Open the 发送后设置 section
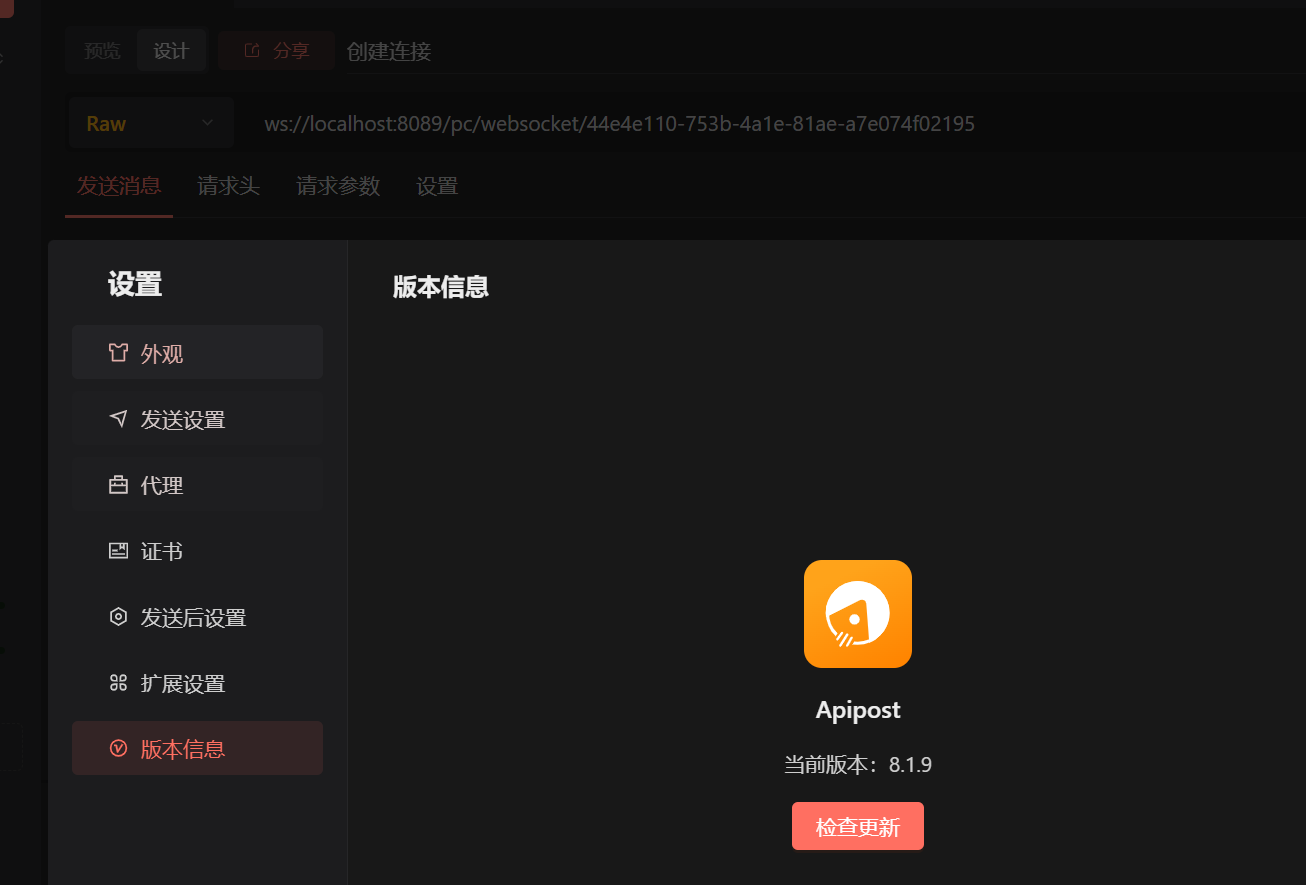This screenshot has width=1306, height=885. tap(197, 616)
